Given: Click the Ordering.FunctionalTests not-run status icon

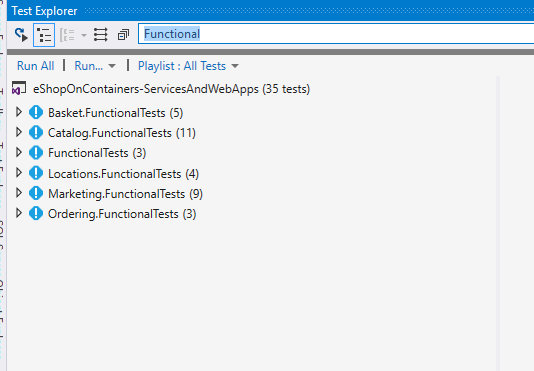Looking at the screenshot, I should pyautogui.click(x=36, y=213).
